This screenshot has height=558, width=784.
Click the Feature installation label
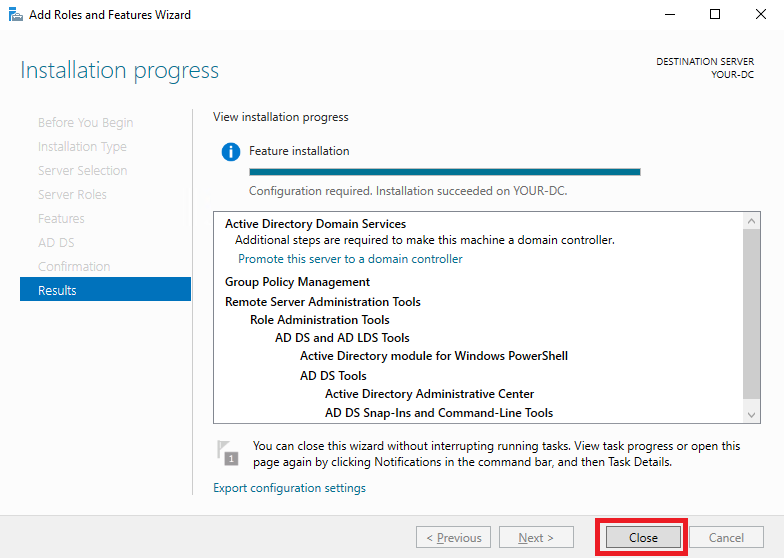tap(299, 151)
